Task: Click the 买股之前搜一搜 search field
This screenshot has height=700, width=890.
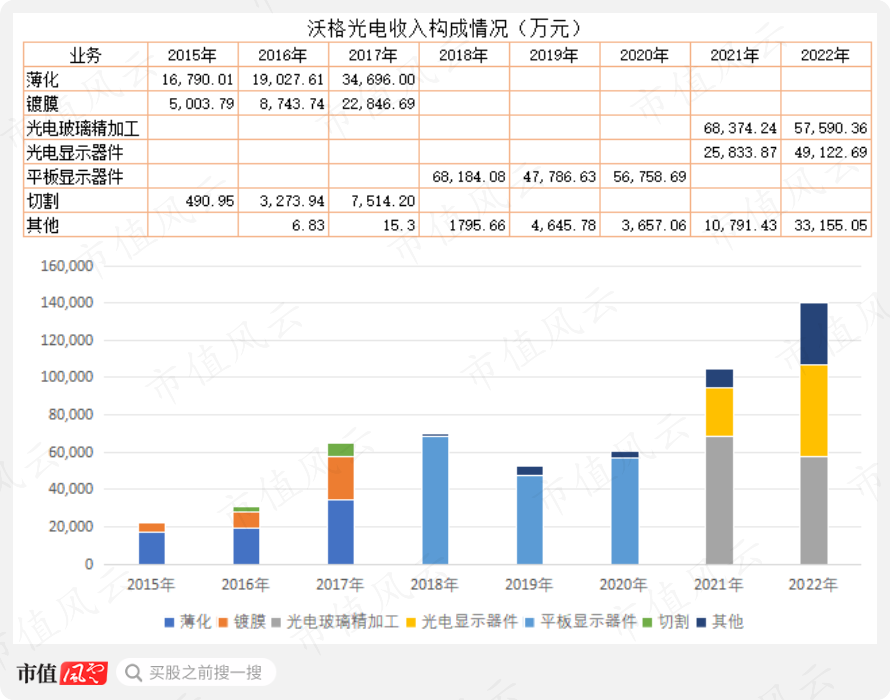Action: [196, 673]
